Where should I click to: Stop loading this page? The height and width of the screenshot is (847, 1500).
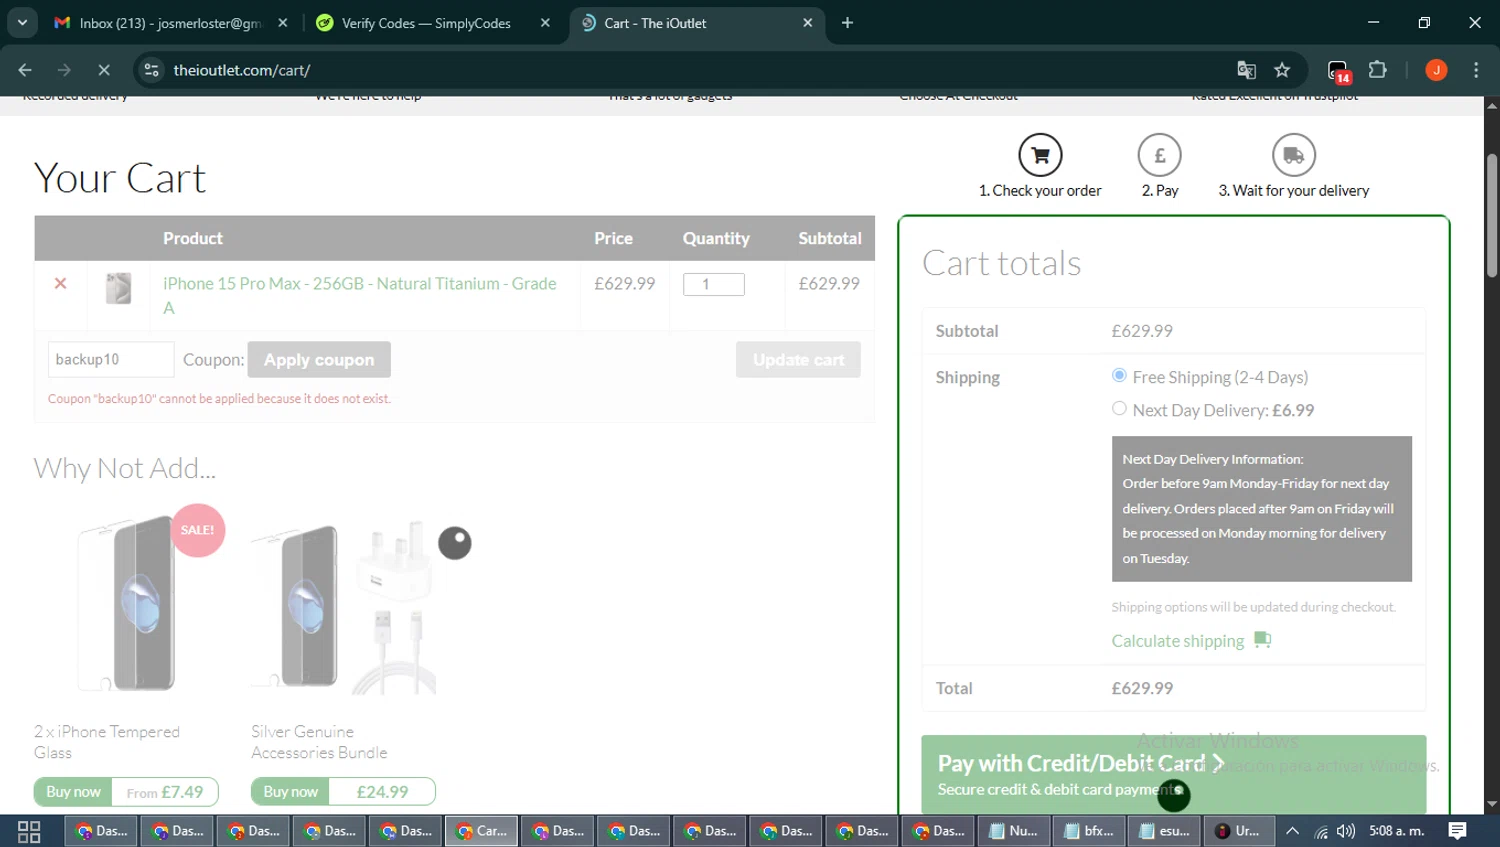pyautogui.click(x=104, y=70)
